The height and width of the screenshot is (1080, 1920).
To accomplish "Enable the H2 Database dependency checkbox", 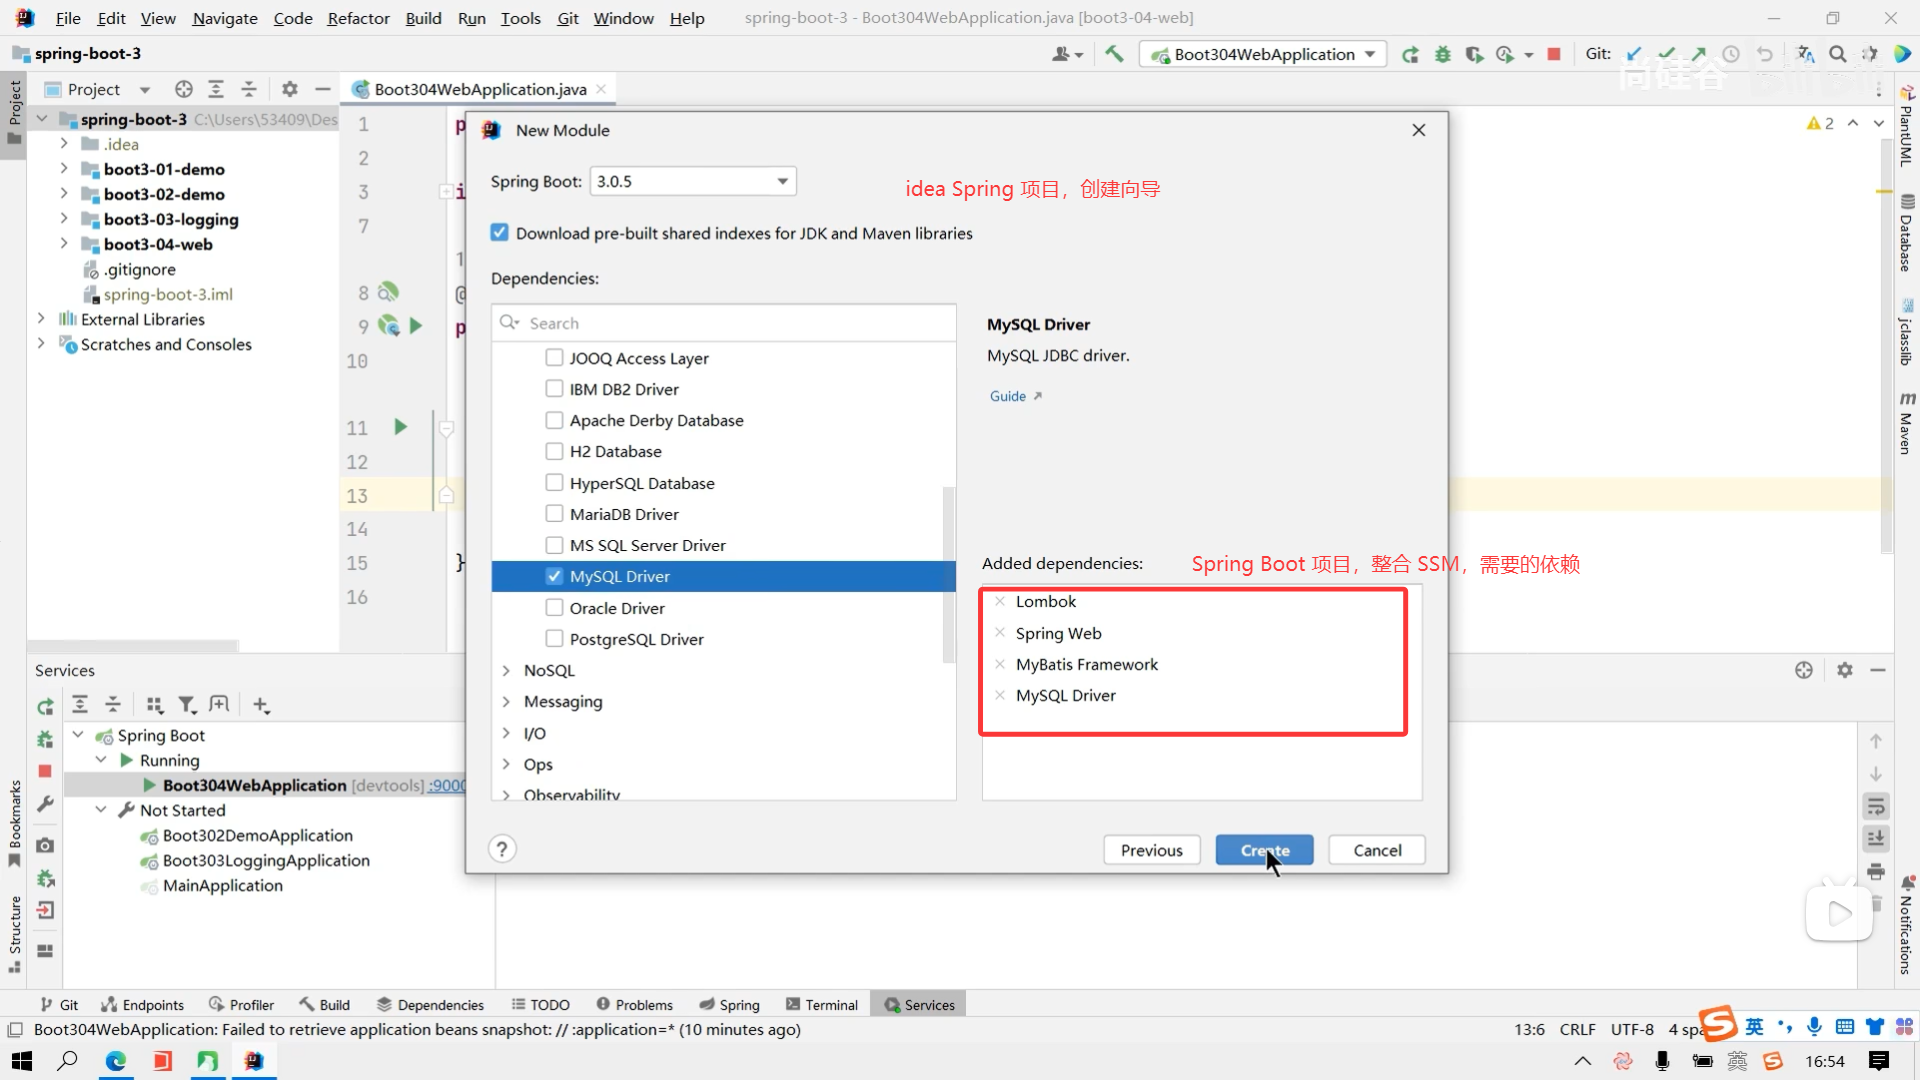I will [x=554, y=451].
